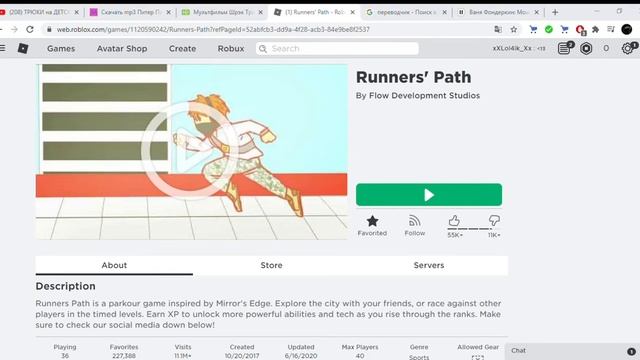
Task: Open the Games menu item
Action: [x=61, y=49]
